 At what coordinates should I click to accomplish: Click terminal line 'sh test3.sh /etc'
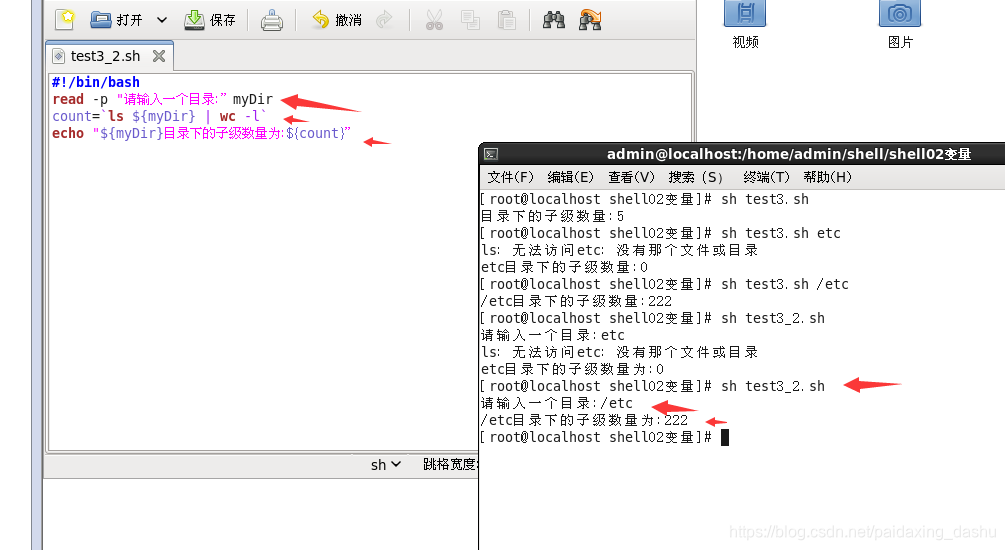click(x=664, y=284)
